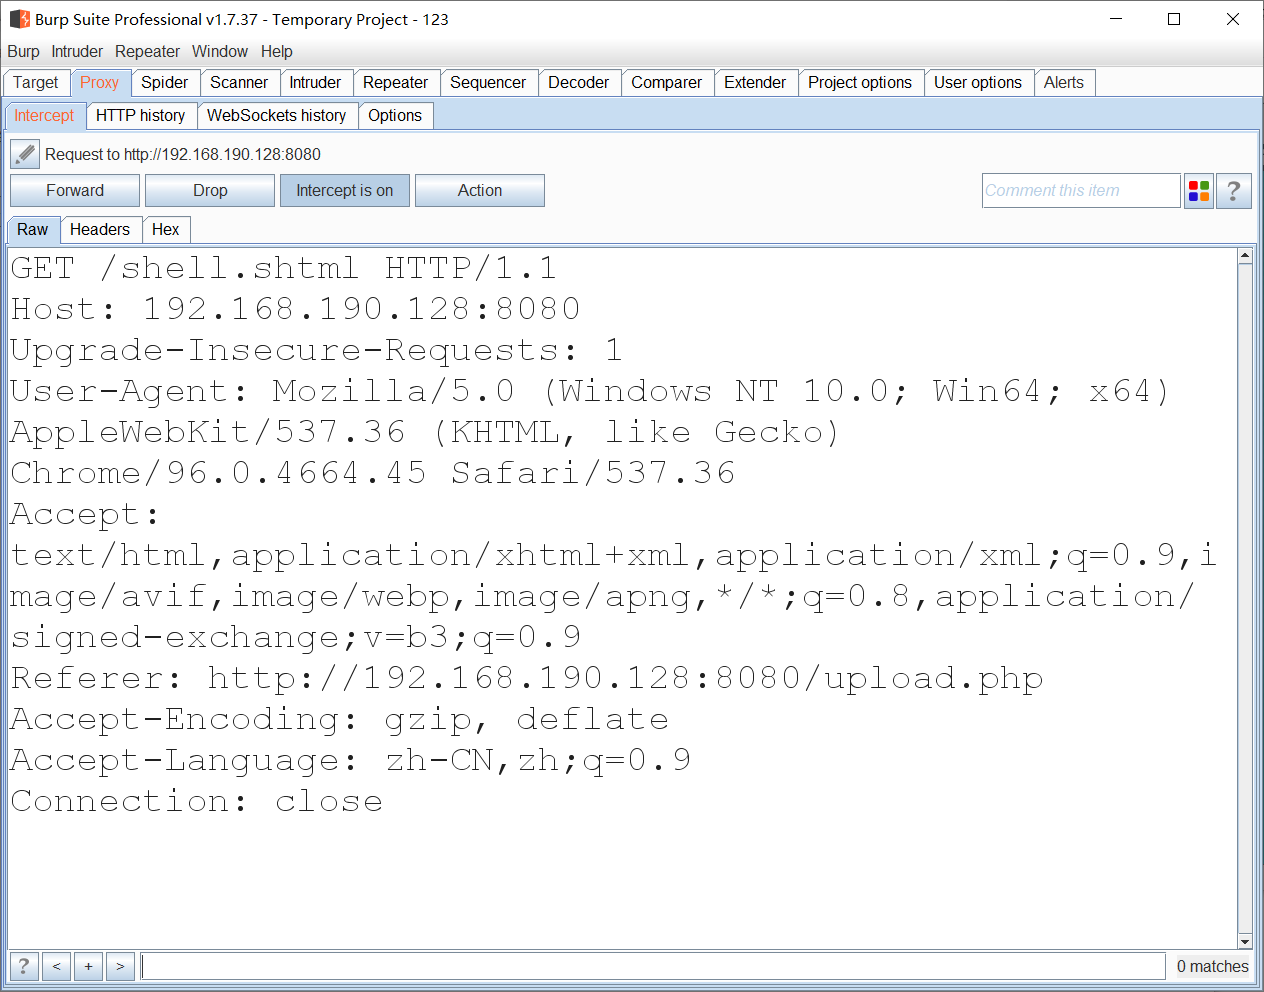
Task: Switch to the Headers message view tab
Action: pos(100,230)
